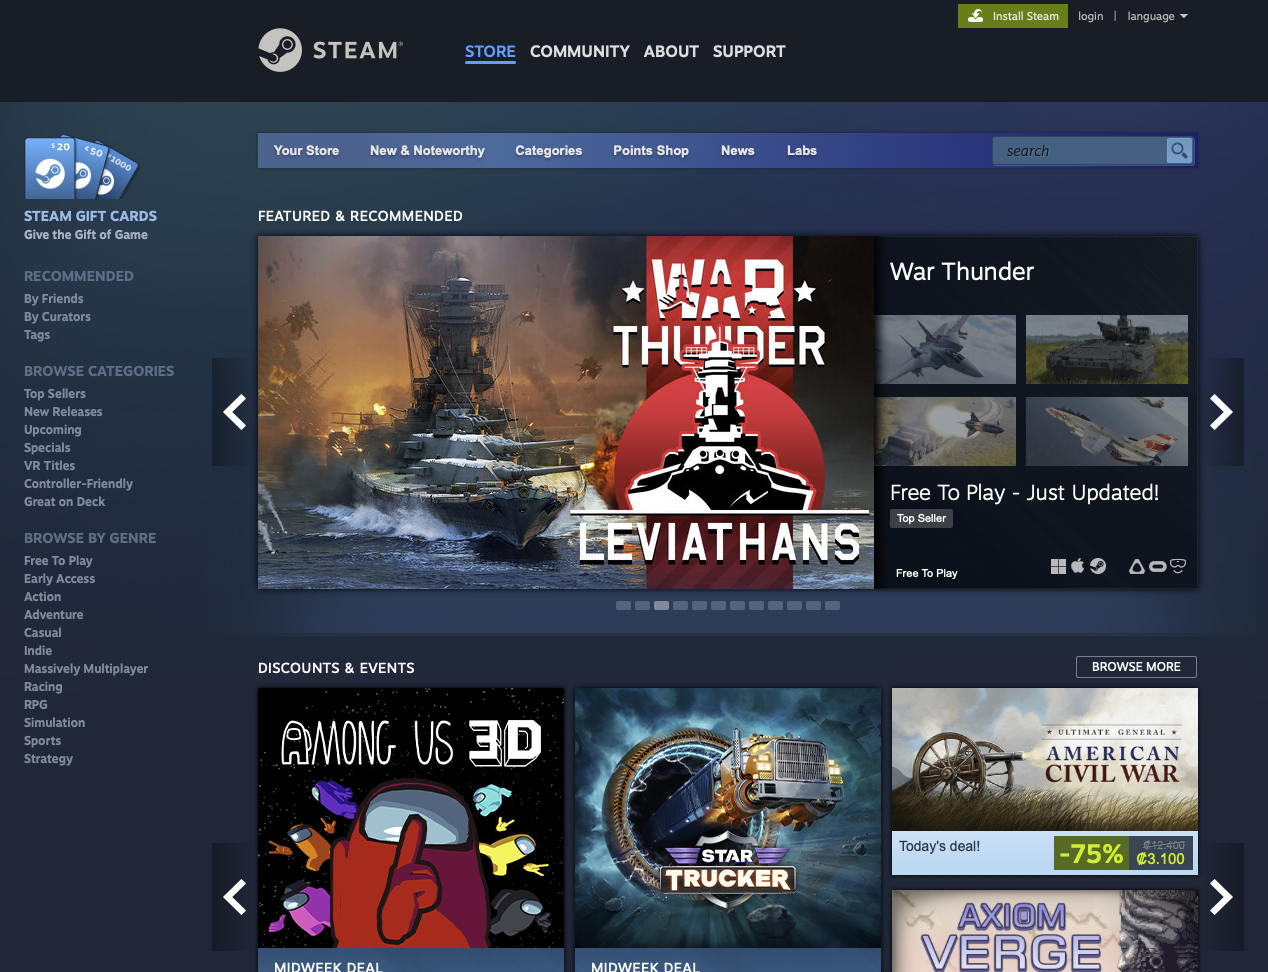Open the ABOUT page
1268x972 pixels.
(671, 51)
